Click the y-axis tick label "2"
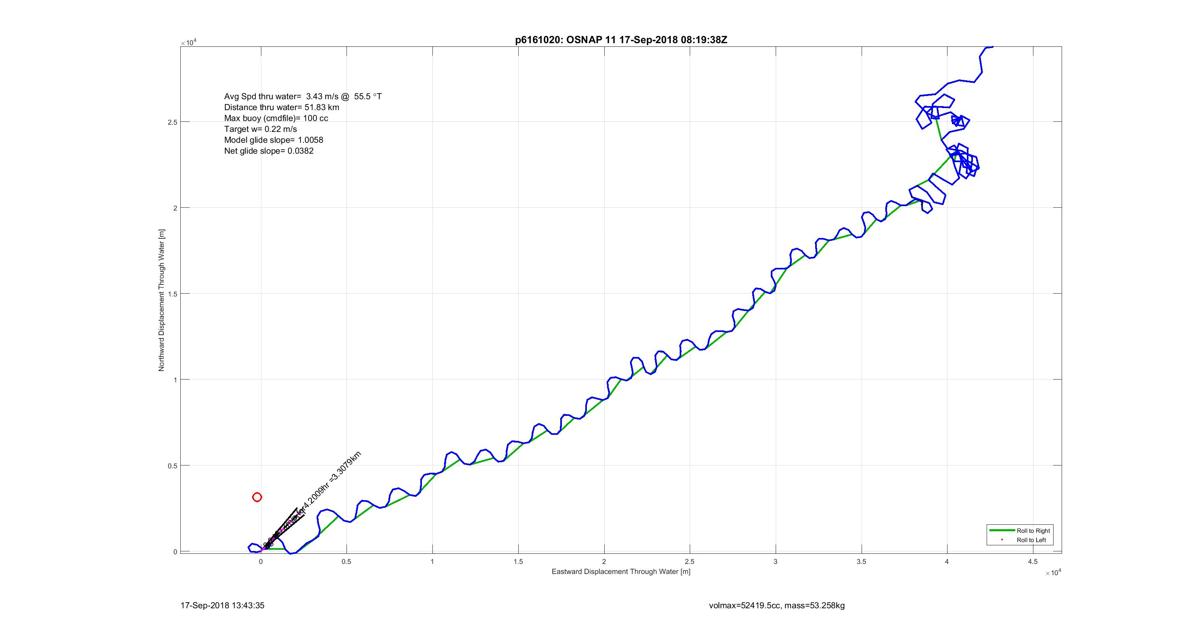Viewport: 1200px width, 622px height. pyautogui.click(x=174, y=209)
